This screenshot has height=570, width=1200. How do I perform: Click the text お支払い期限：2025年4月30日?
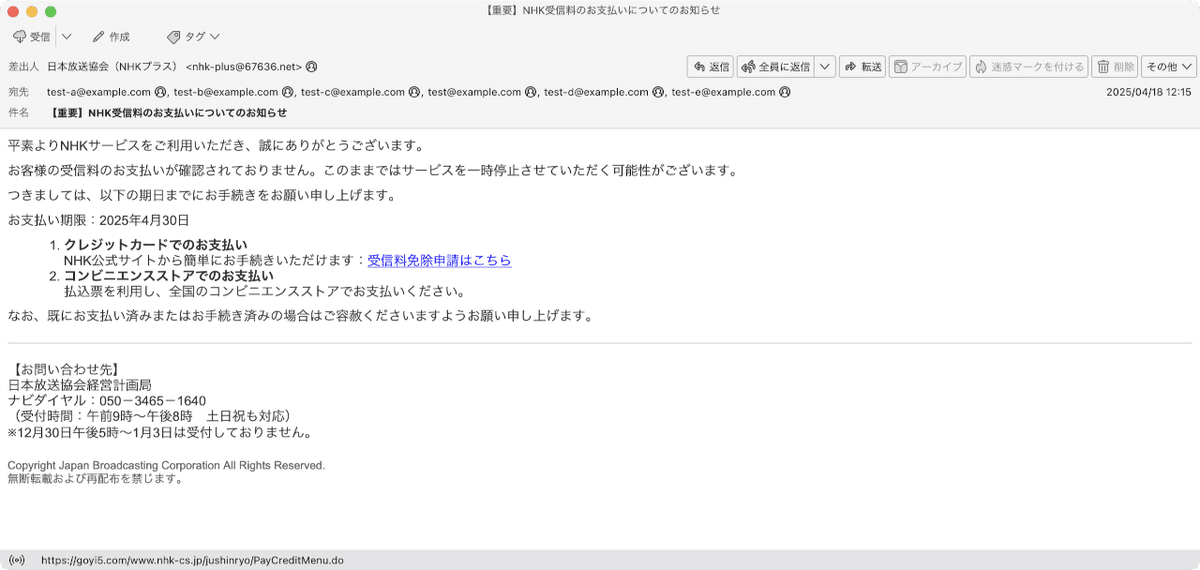point(98,220)
